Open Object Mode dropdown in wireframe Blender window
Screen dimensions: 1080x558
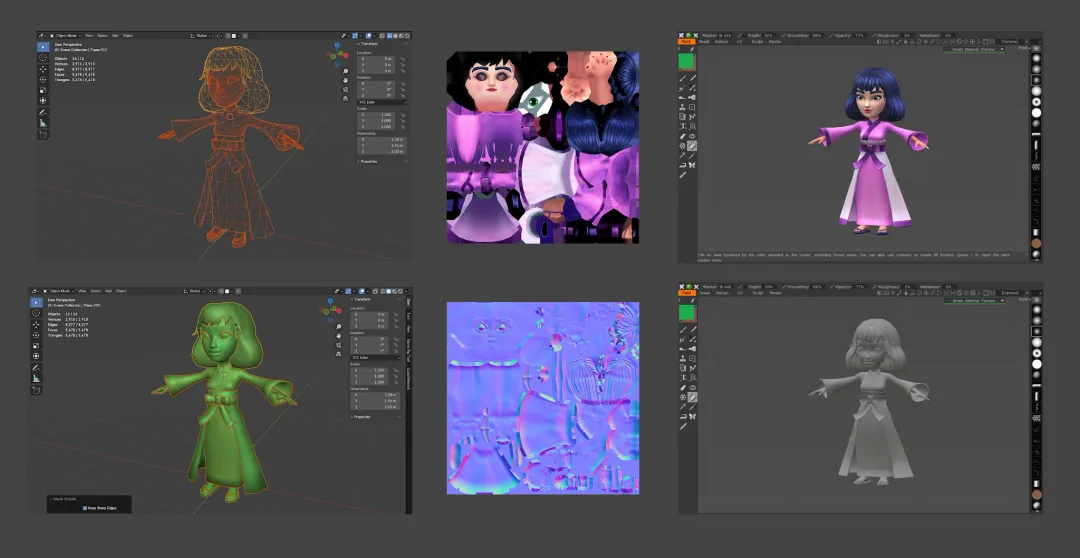65,36
